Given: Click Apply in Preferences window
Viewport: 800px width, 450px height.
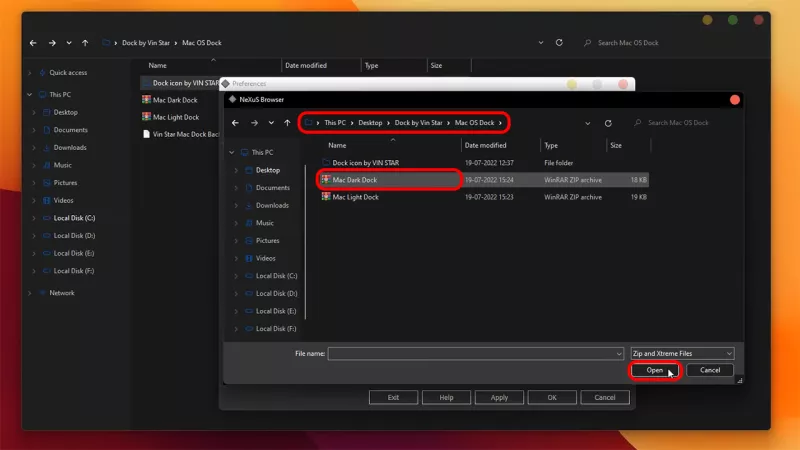Looking at the screenshot, I should point(499,397).
